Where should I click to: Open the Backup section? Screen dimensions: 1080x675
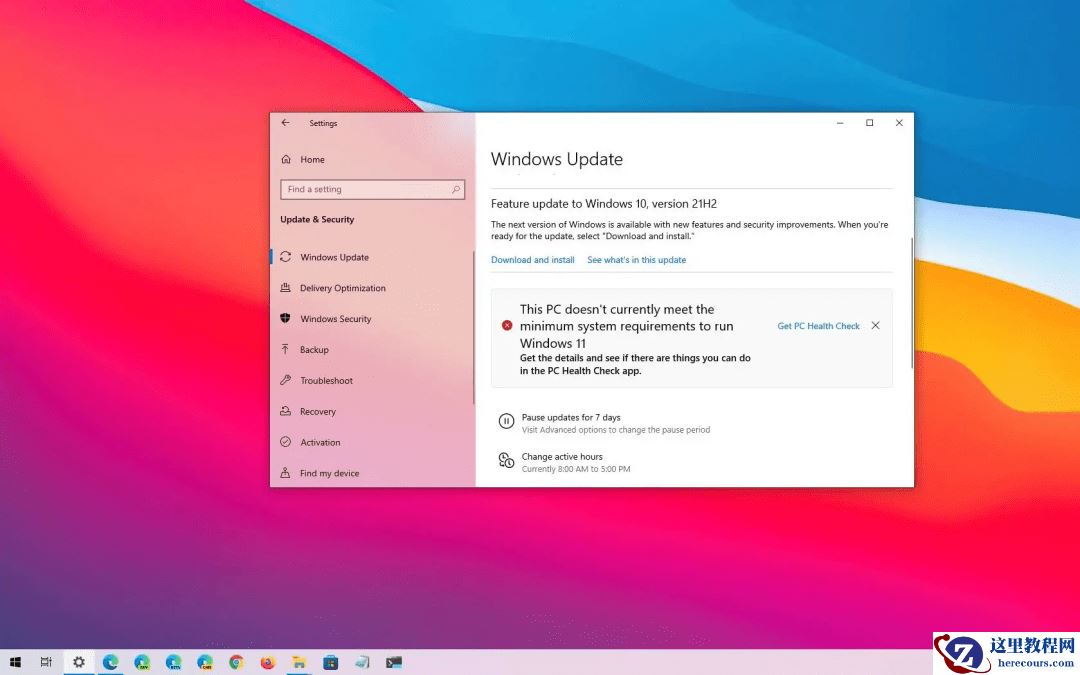click(316, 349)
